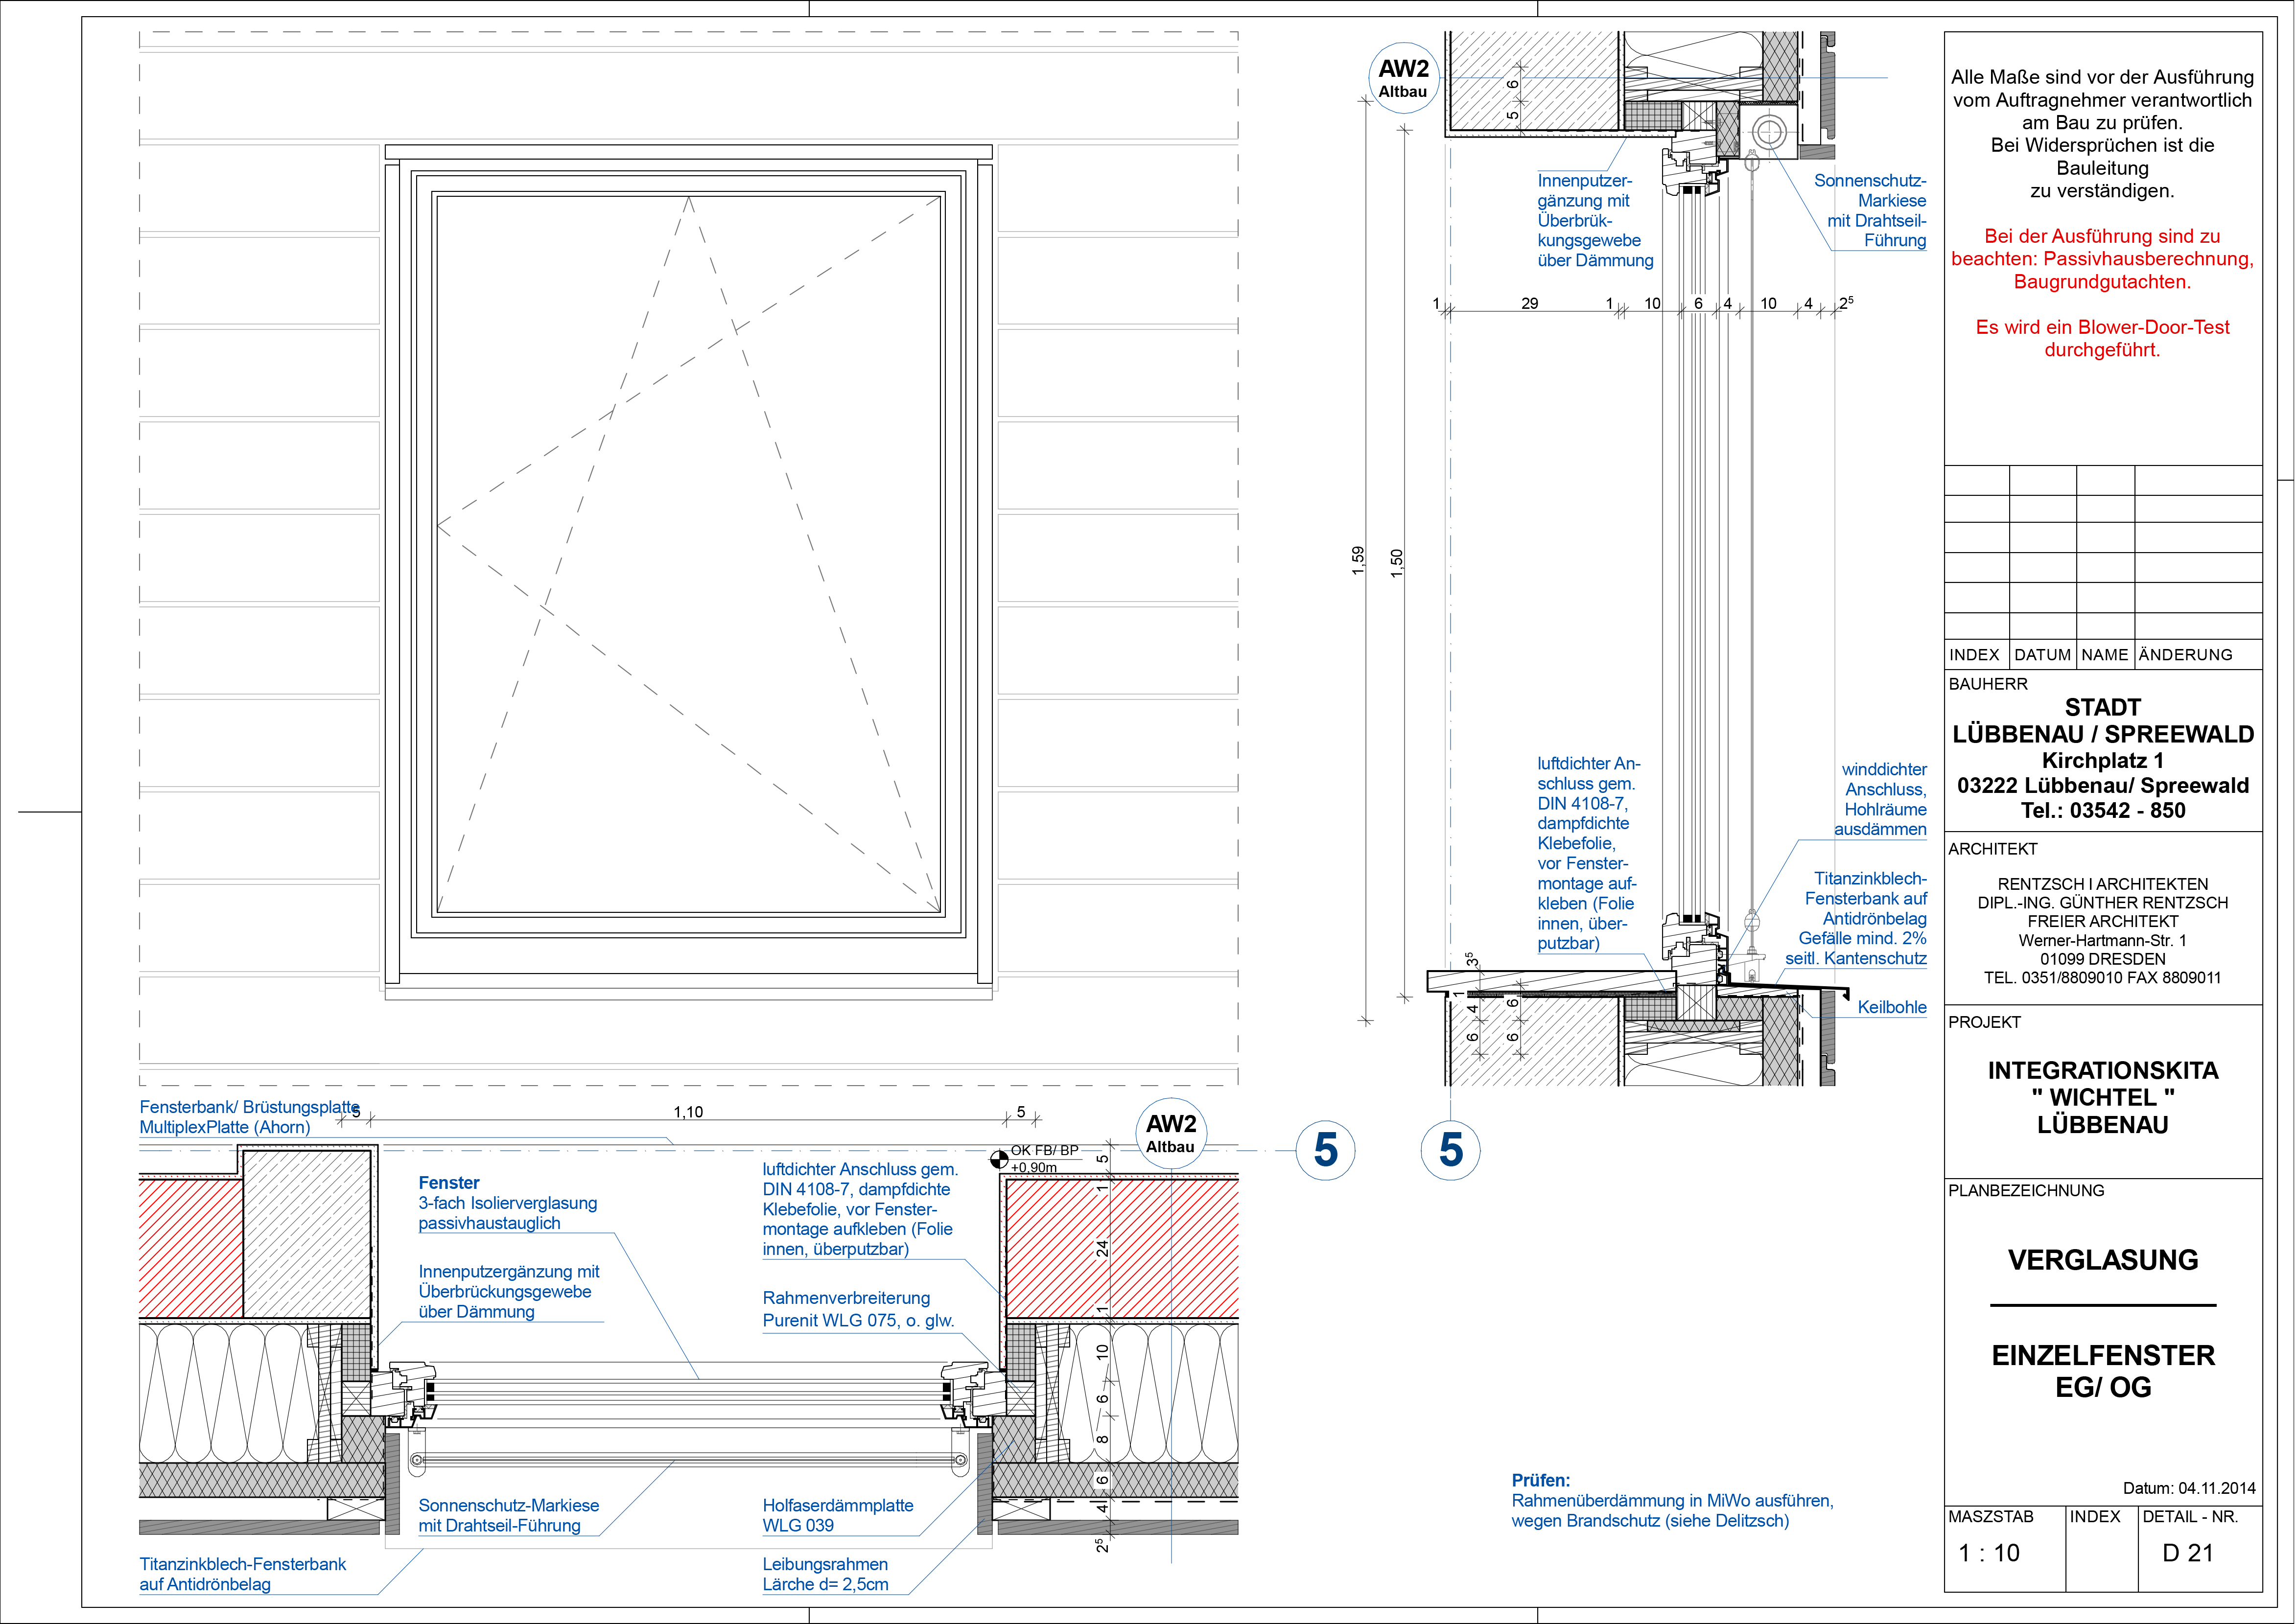2296x1624 pixels.
Task: Click the Sonnenschutz roller circle in section
Action: tap(1769, 131)
